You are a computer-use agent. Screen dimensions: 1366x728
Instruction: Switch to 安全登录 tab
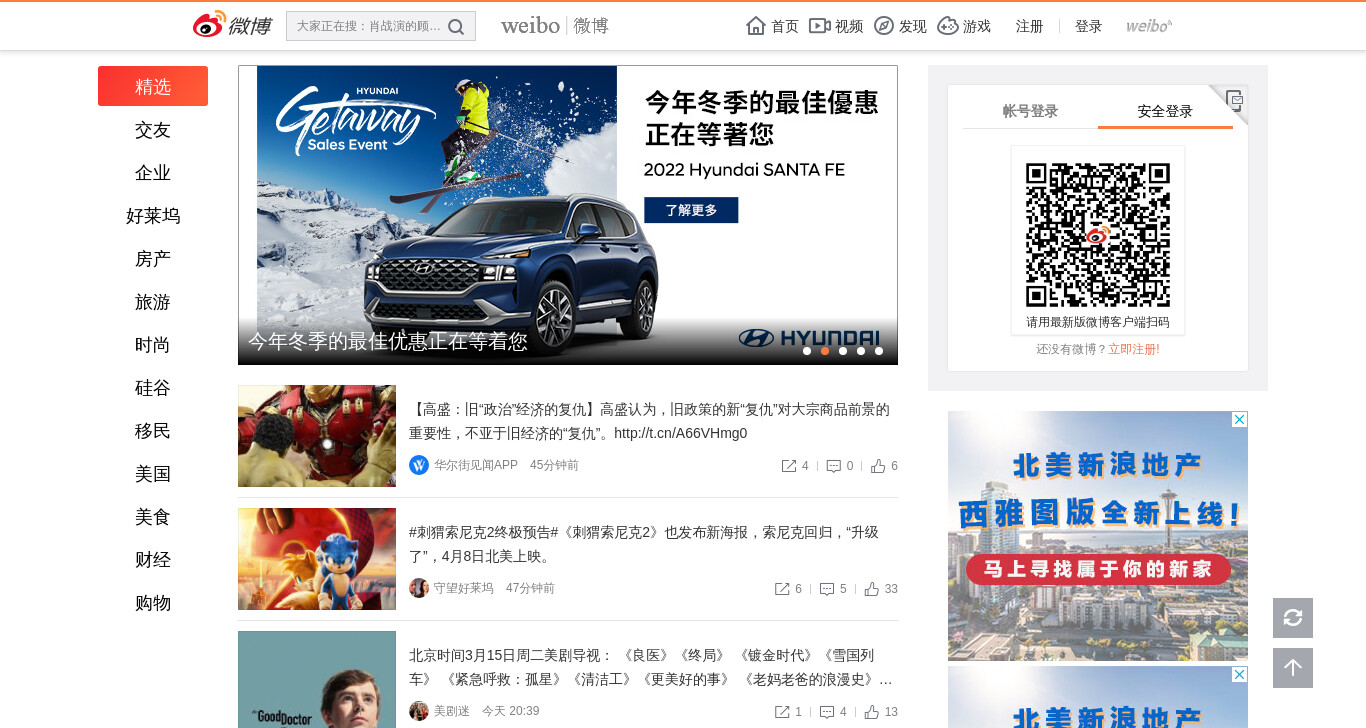(x=1165, y=111)
